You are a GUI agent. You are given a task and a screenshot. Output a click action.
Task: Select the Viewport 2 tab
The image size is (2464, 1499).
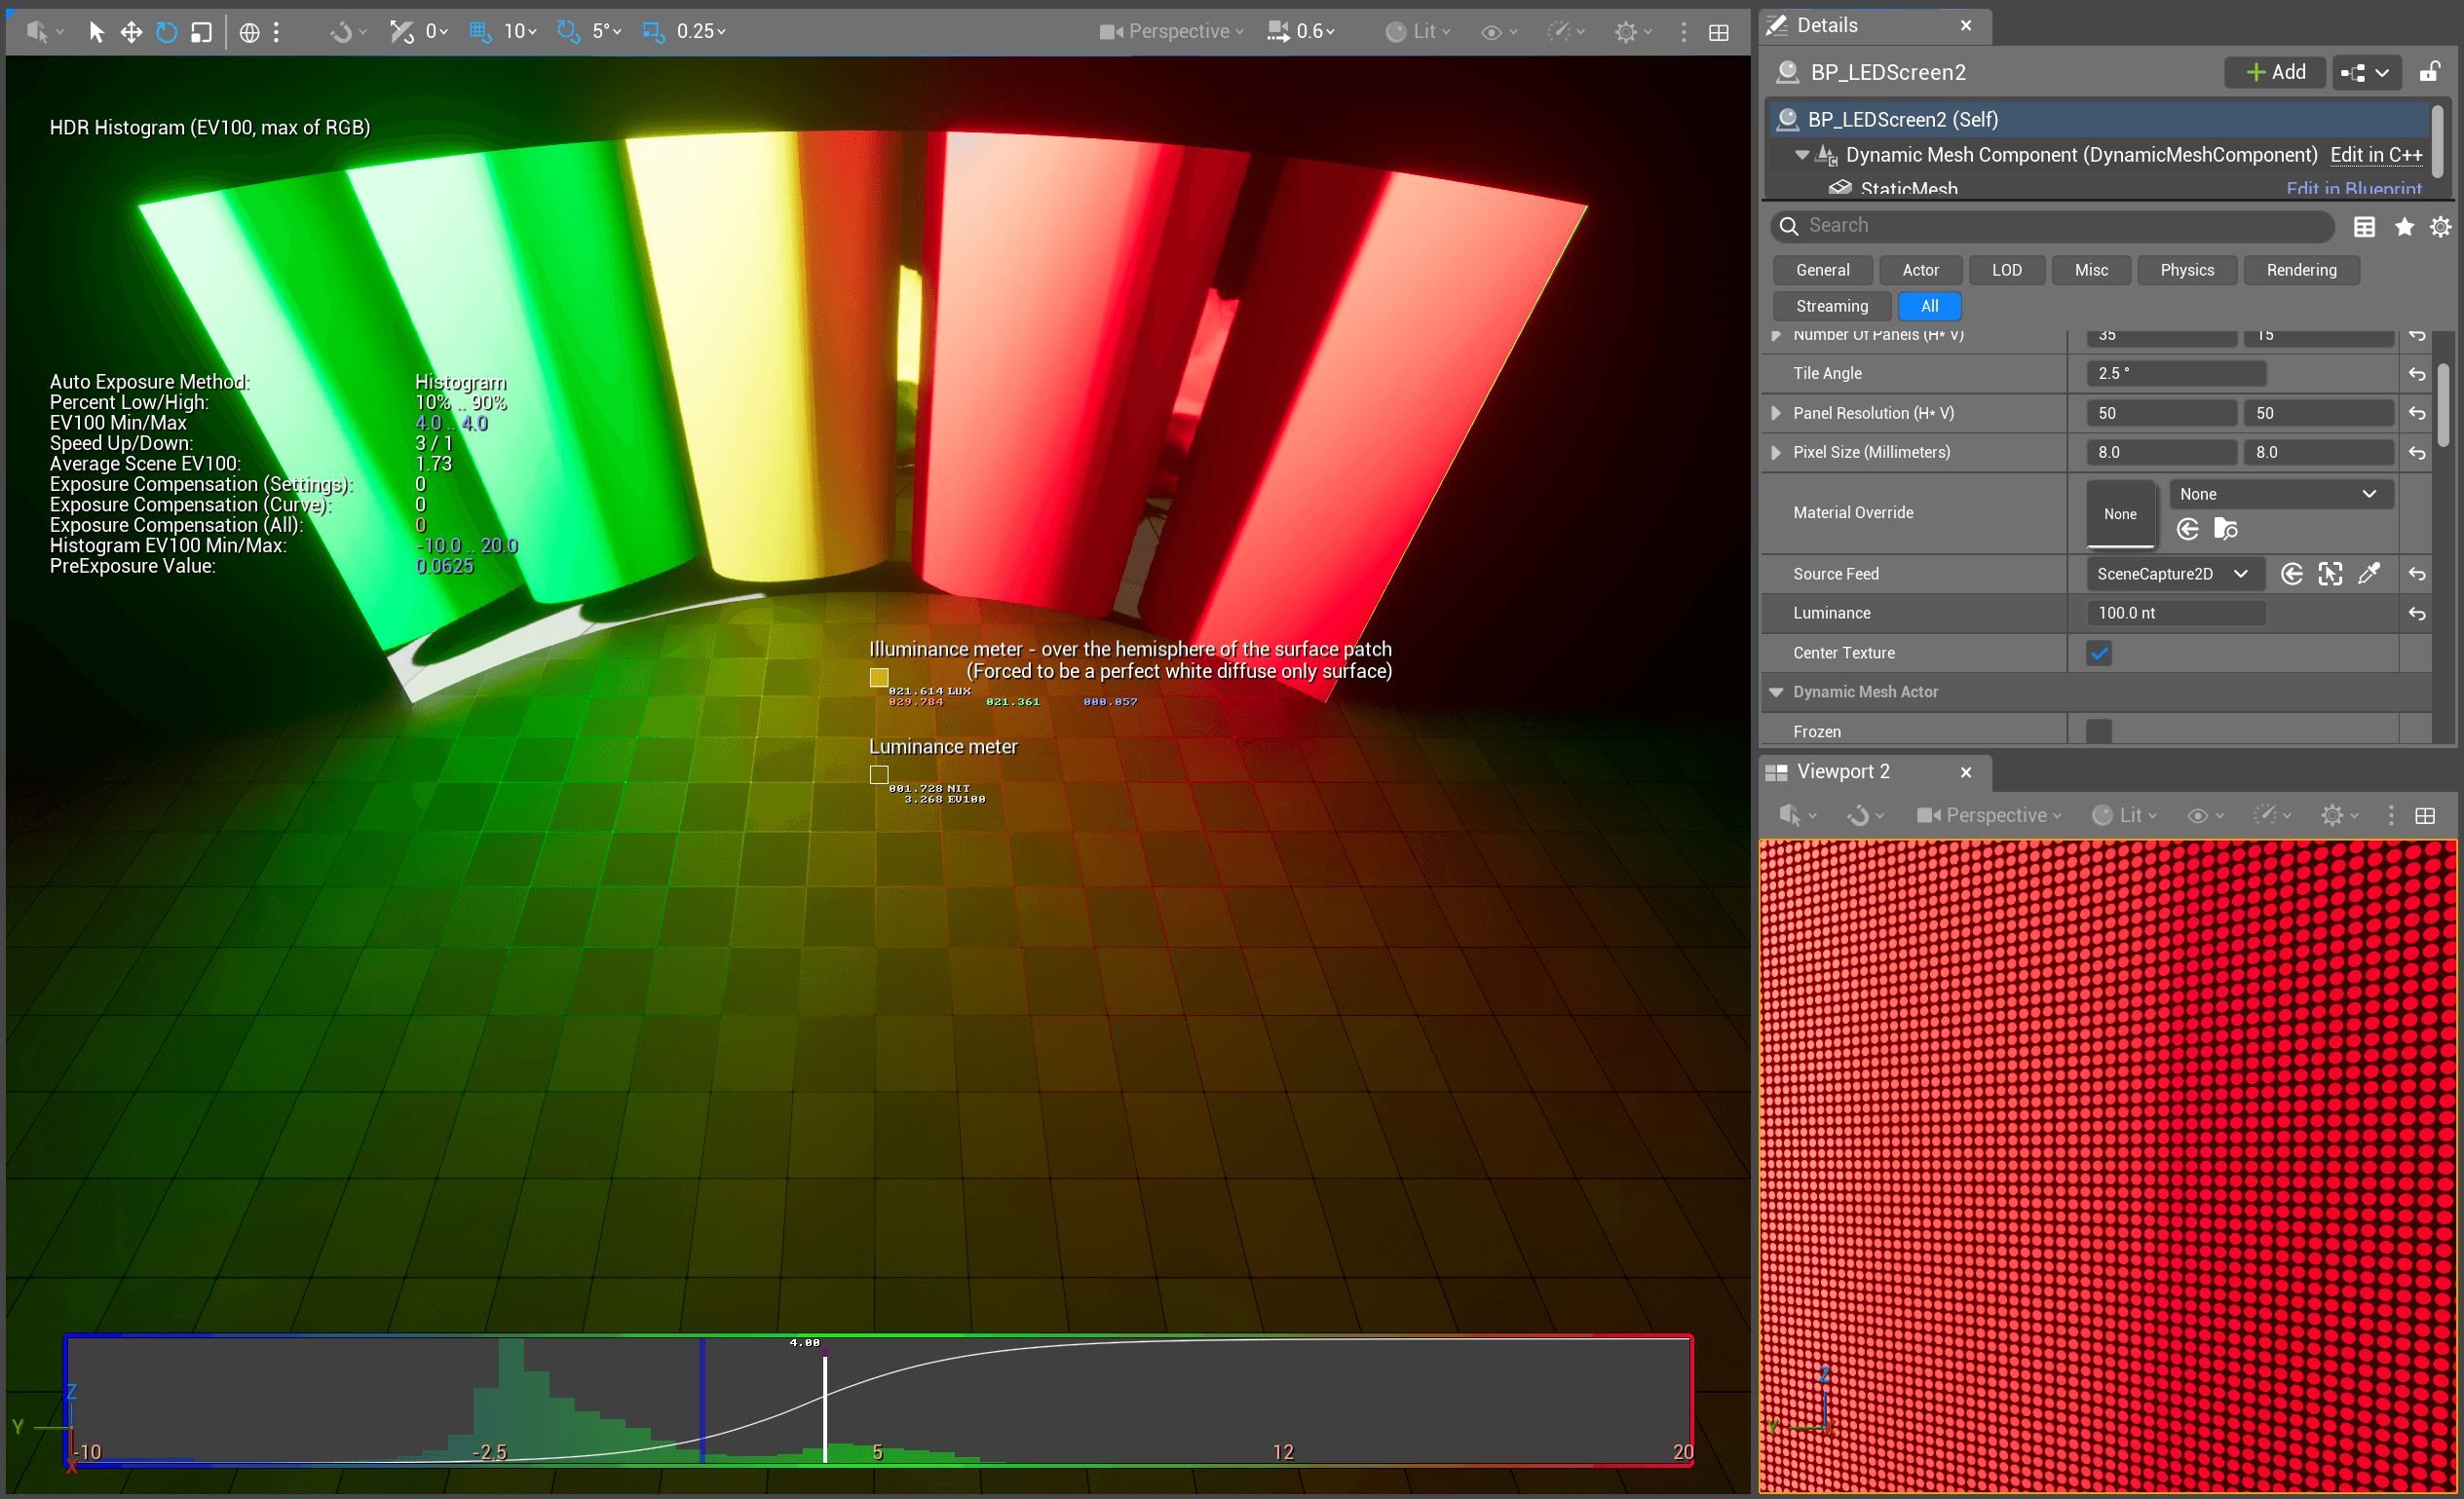click(x=1842, y=772)
